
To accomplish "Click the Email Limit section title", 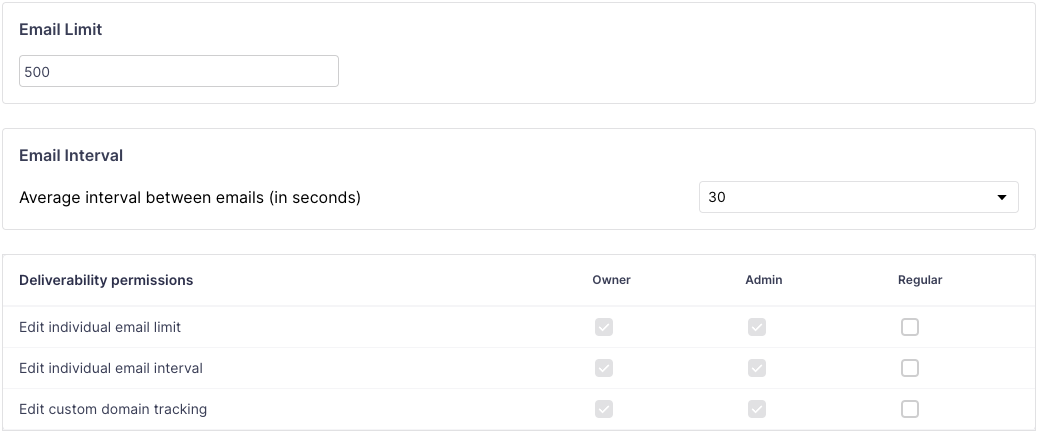I will click(x=61, y=30).
